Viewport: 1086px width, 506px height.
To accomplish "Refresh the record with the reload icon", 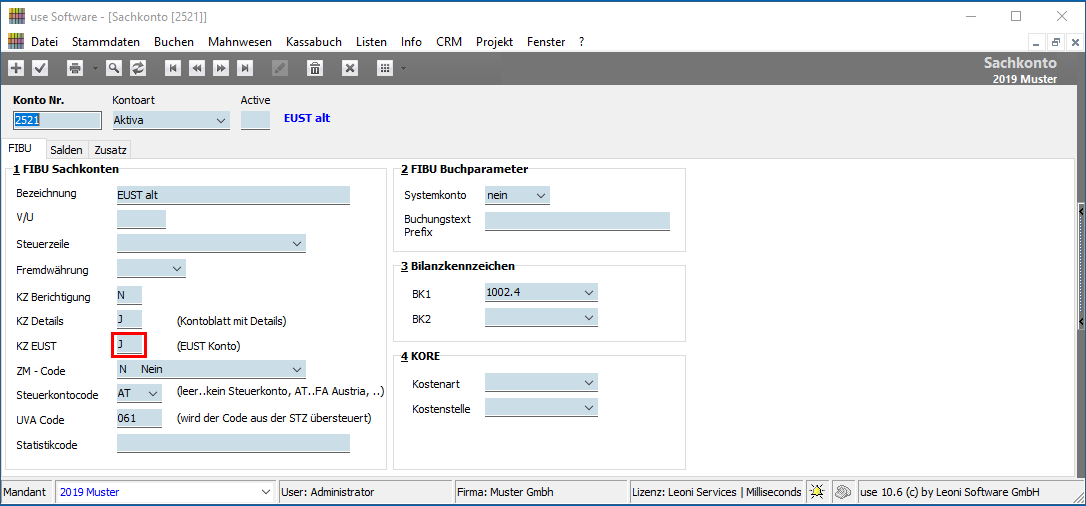I will [x=138, y=68].
